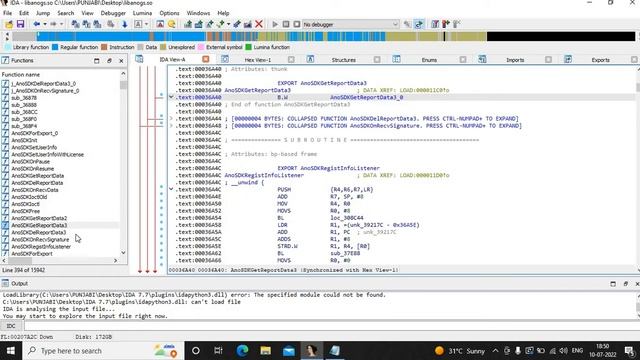Close the Enums tab
640x360 pixels.
click(462, 60)
